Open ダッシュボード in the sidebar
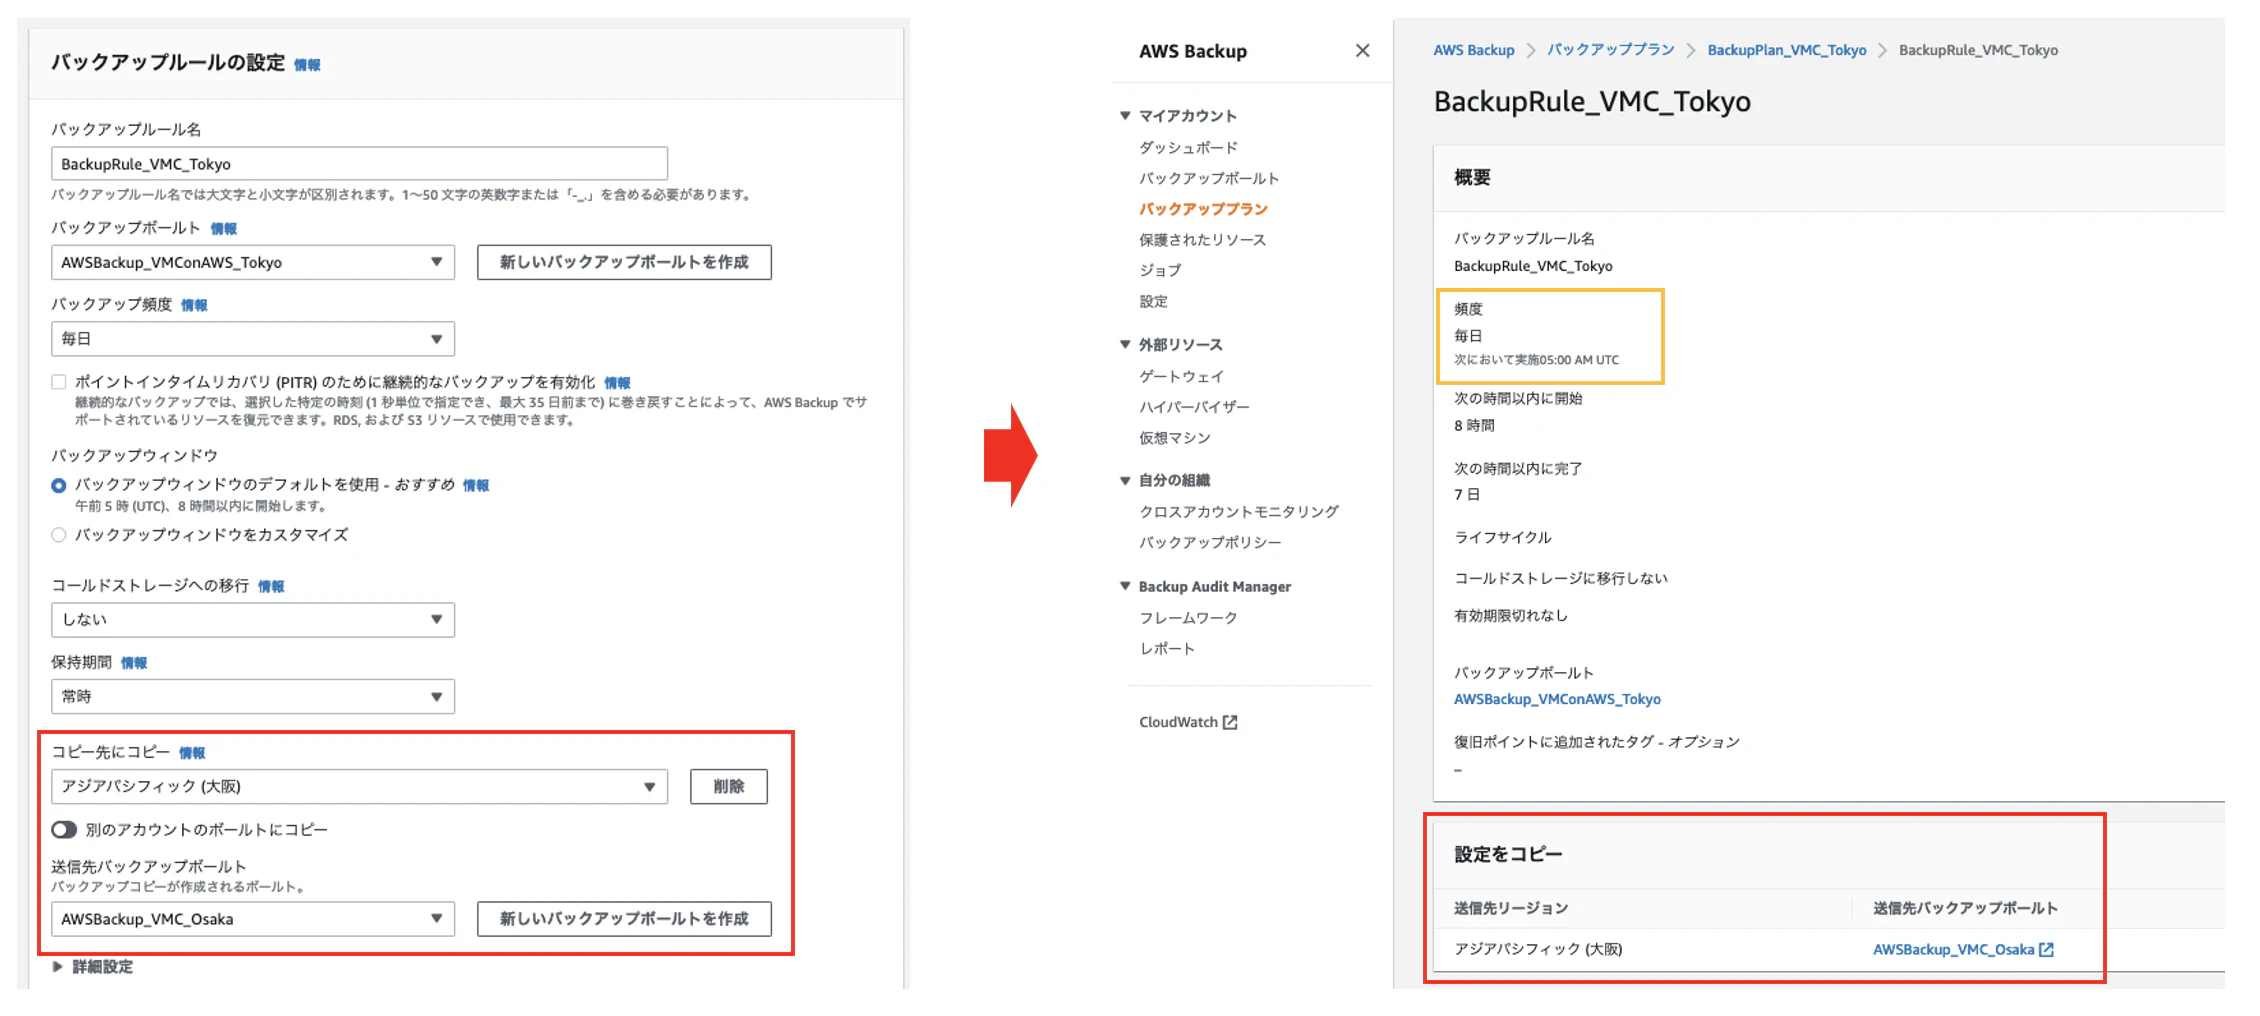Image resolution: width=2260 pixels, height=1016 pixels. tap(1188, 148)
